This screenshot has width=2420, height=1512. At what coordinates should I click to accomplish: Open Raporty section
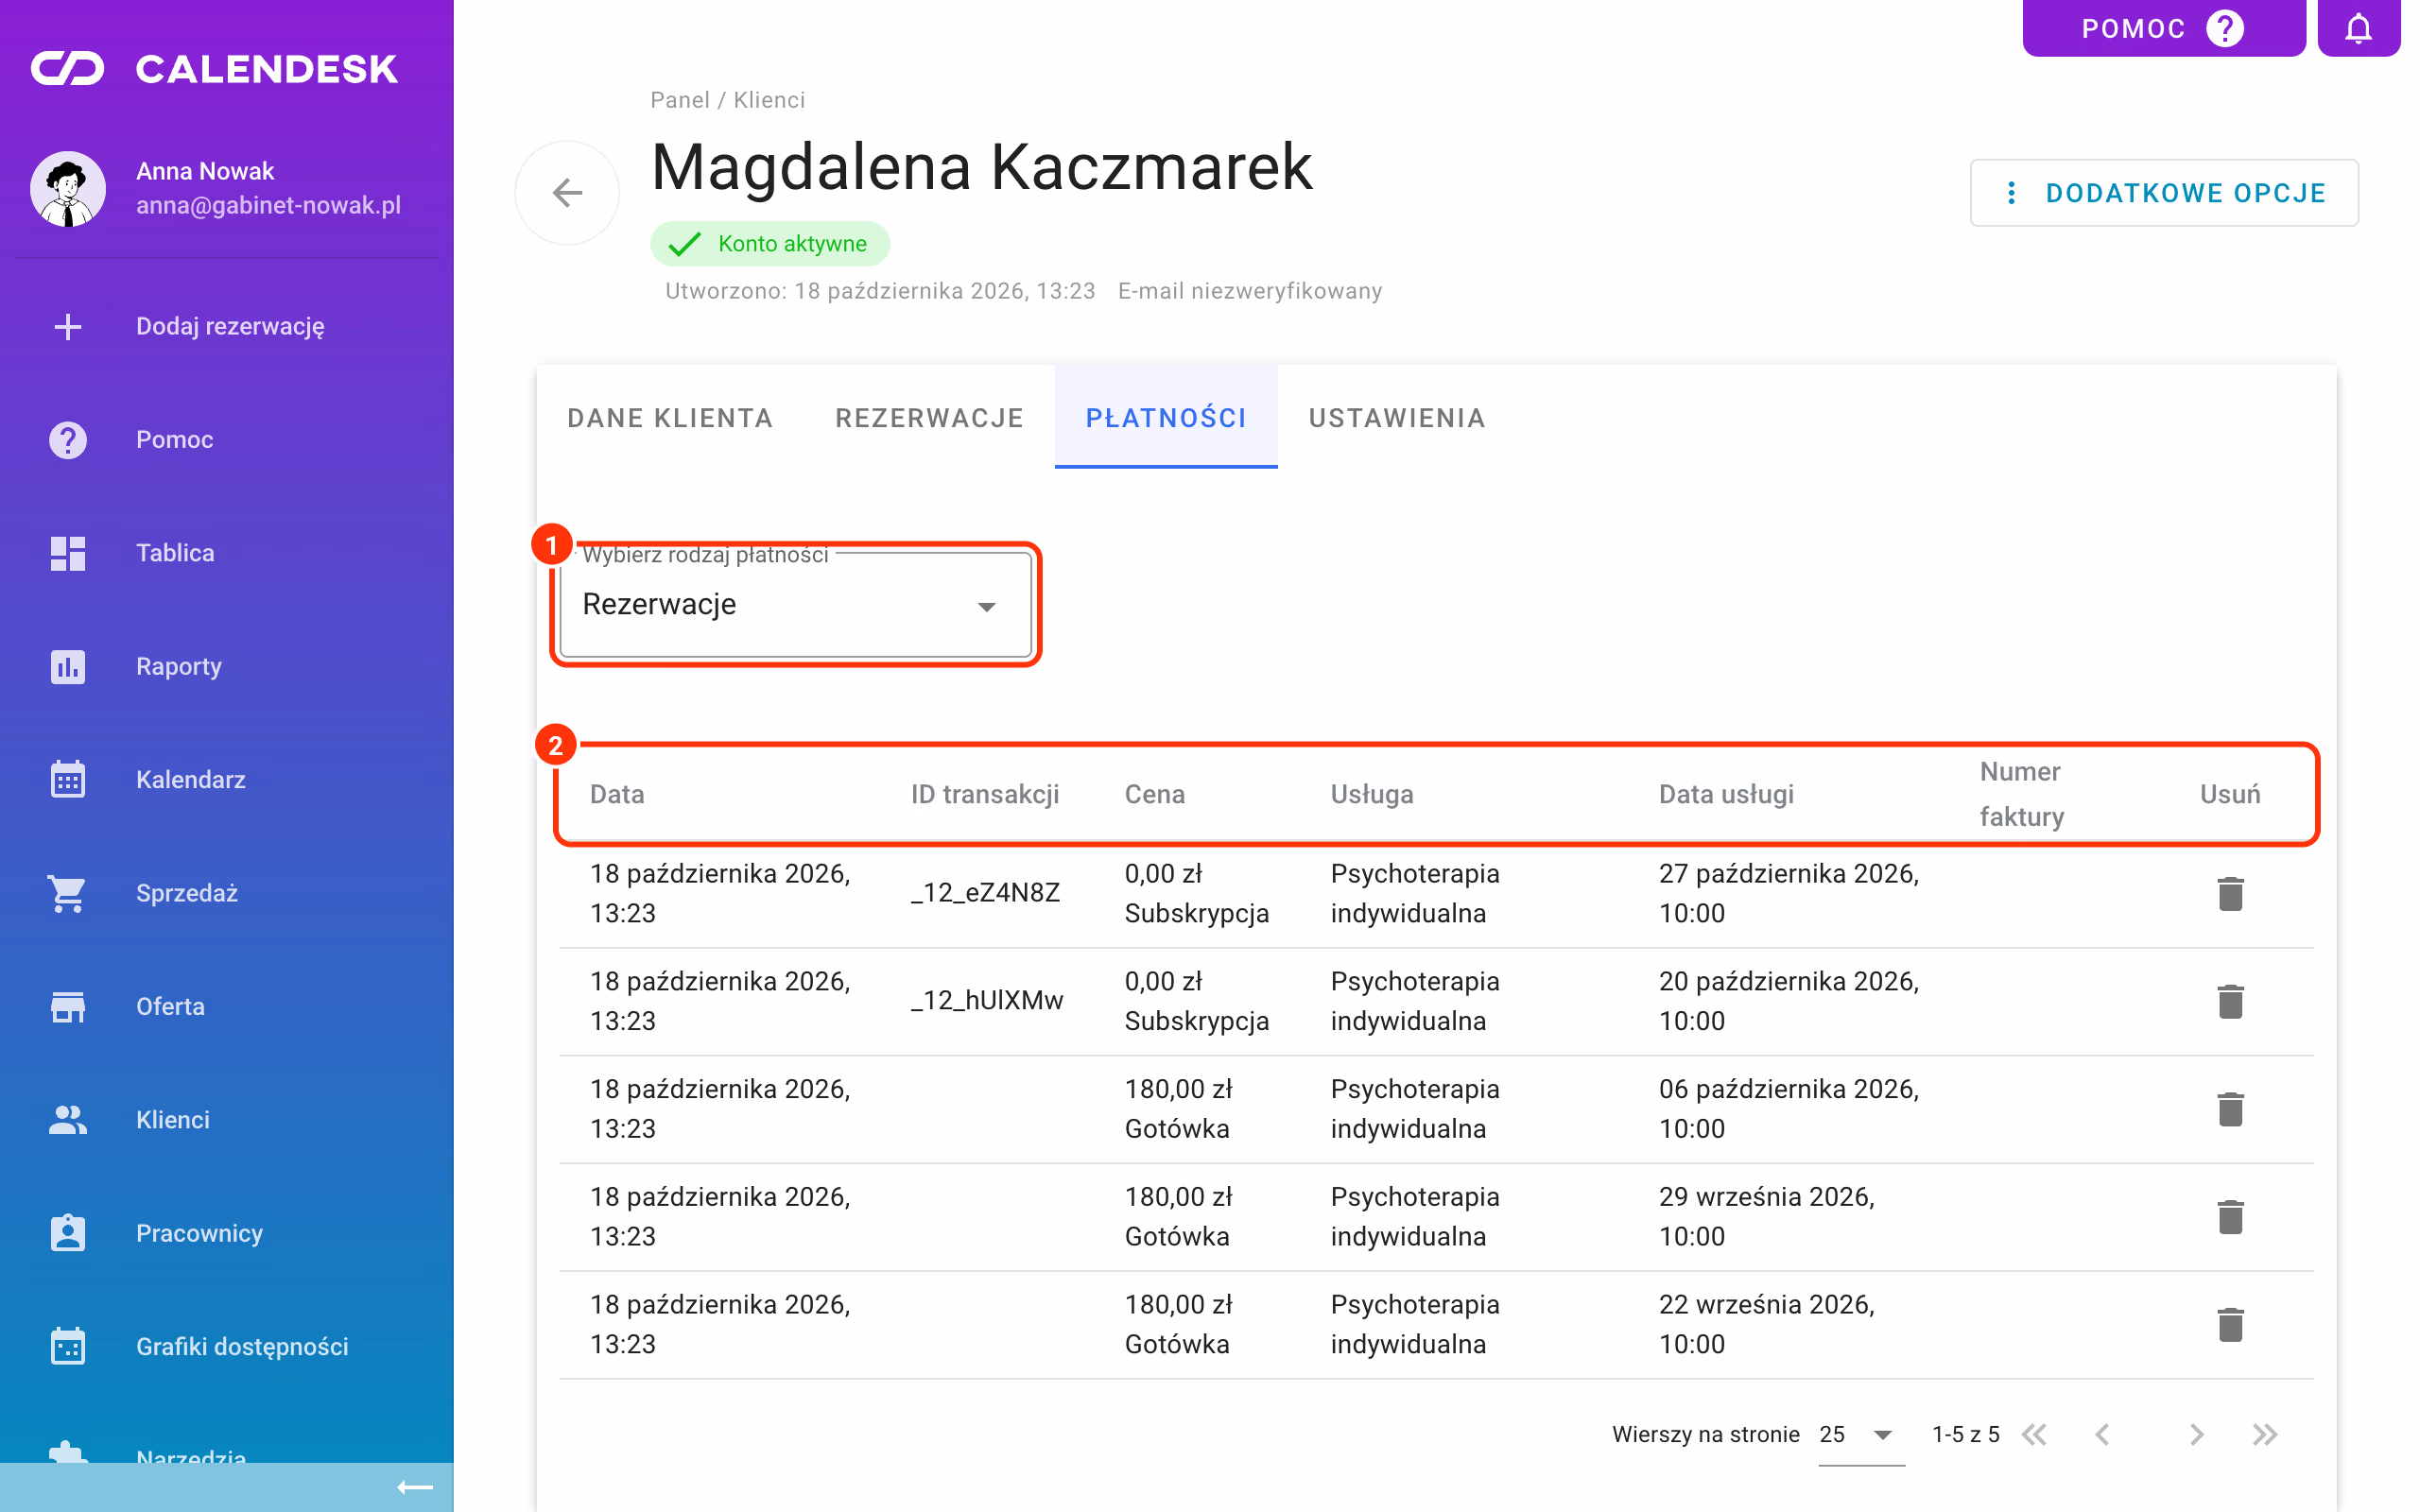[x=226, y=666]
